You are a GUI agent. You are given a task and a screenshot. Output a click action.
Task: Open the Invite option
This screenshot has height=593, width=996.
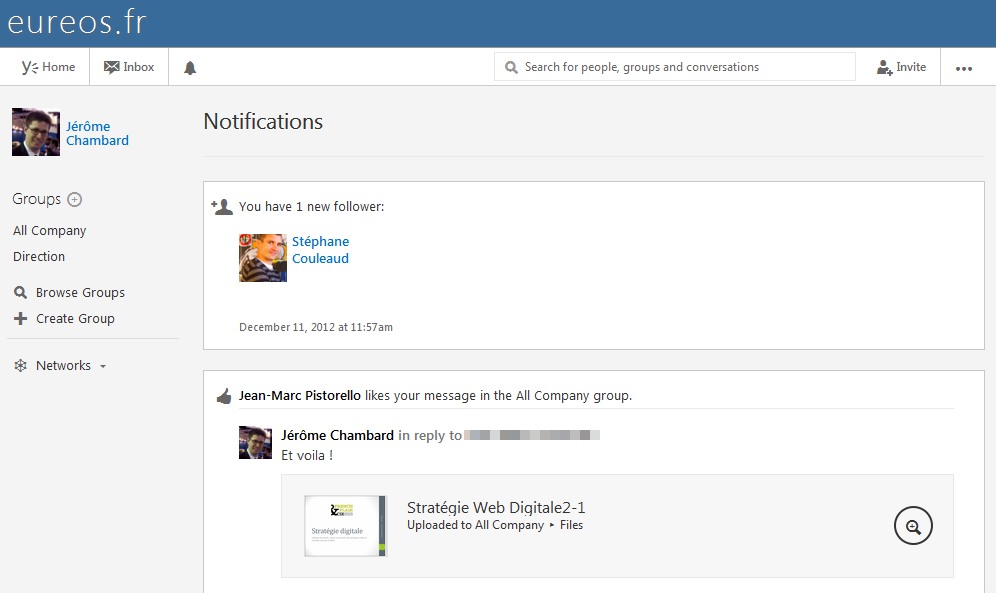coord(901,67)
